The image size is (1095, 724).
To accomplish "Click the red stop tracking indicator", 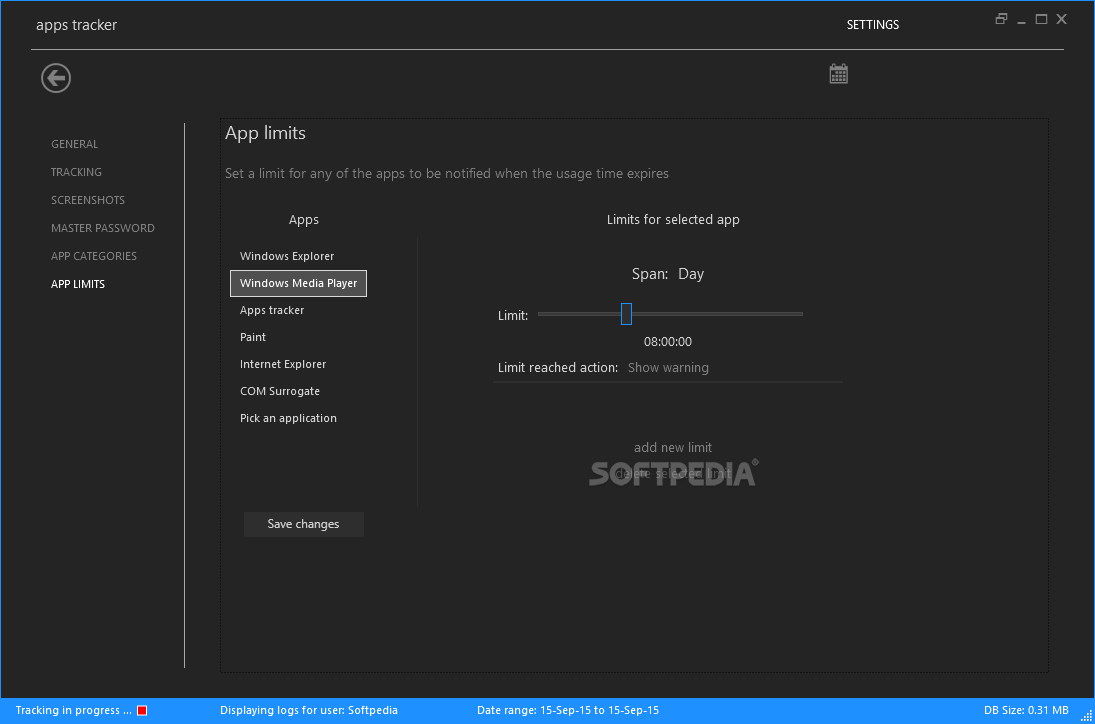I will pyautogui.click(x=142, y=710).
